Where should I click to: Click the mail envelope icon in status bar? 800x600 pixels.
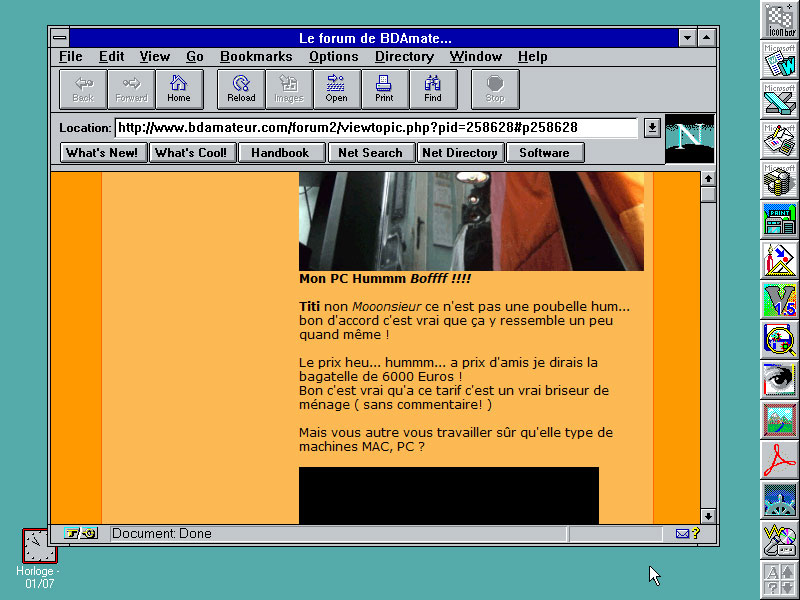[682, 534]
